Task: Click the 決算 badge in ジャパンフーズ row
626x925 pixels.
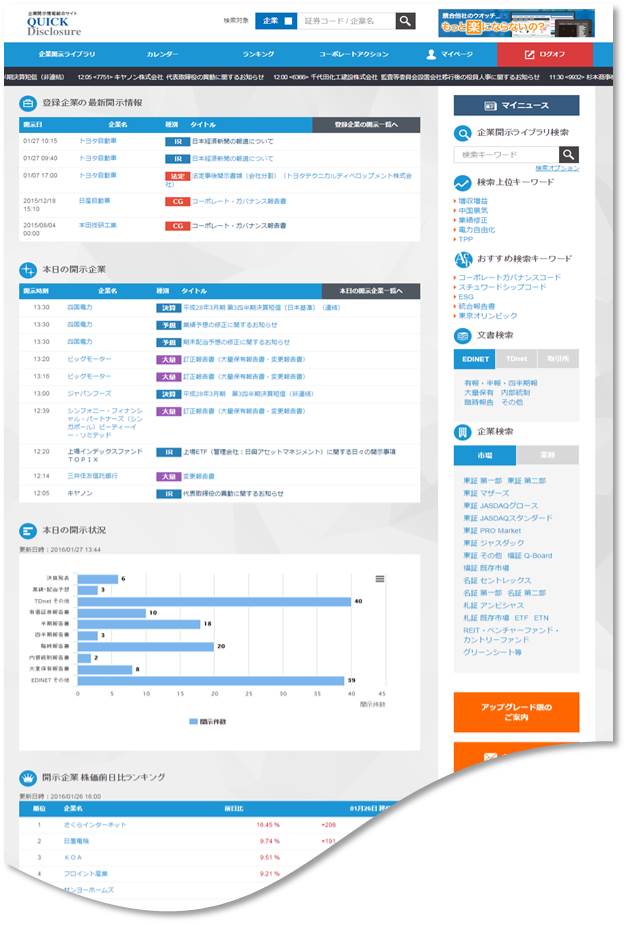Action: 169,394
